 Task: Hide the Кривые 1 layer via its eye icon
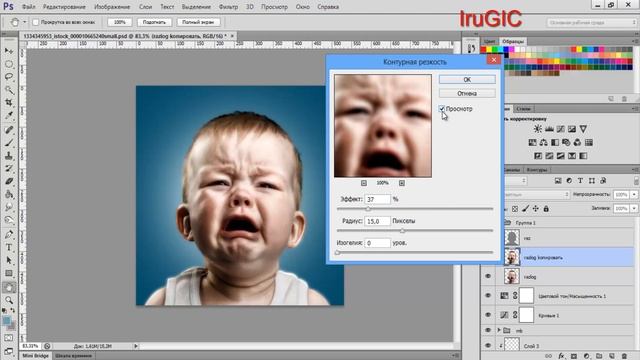[488, 315]
